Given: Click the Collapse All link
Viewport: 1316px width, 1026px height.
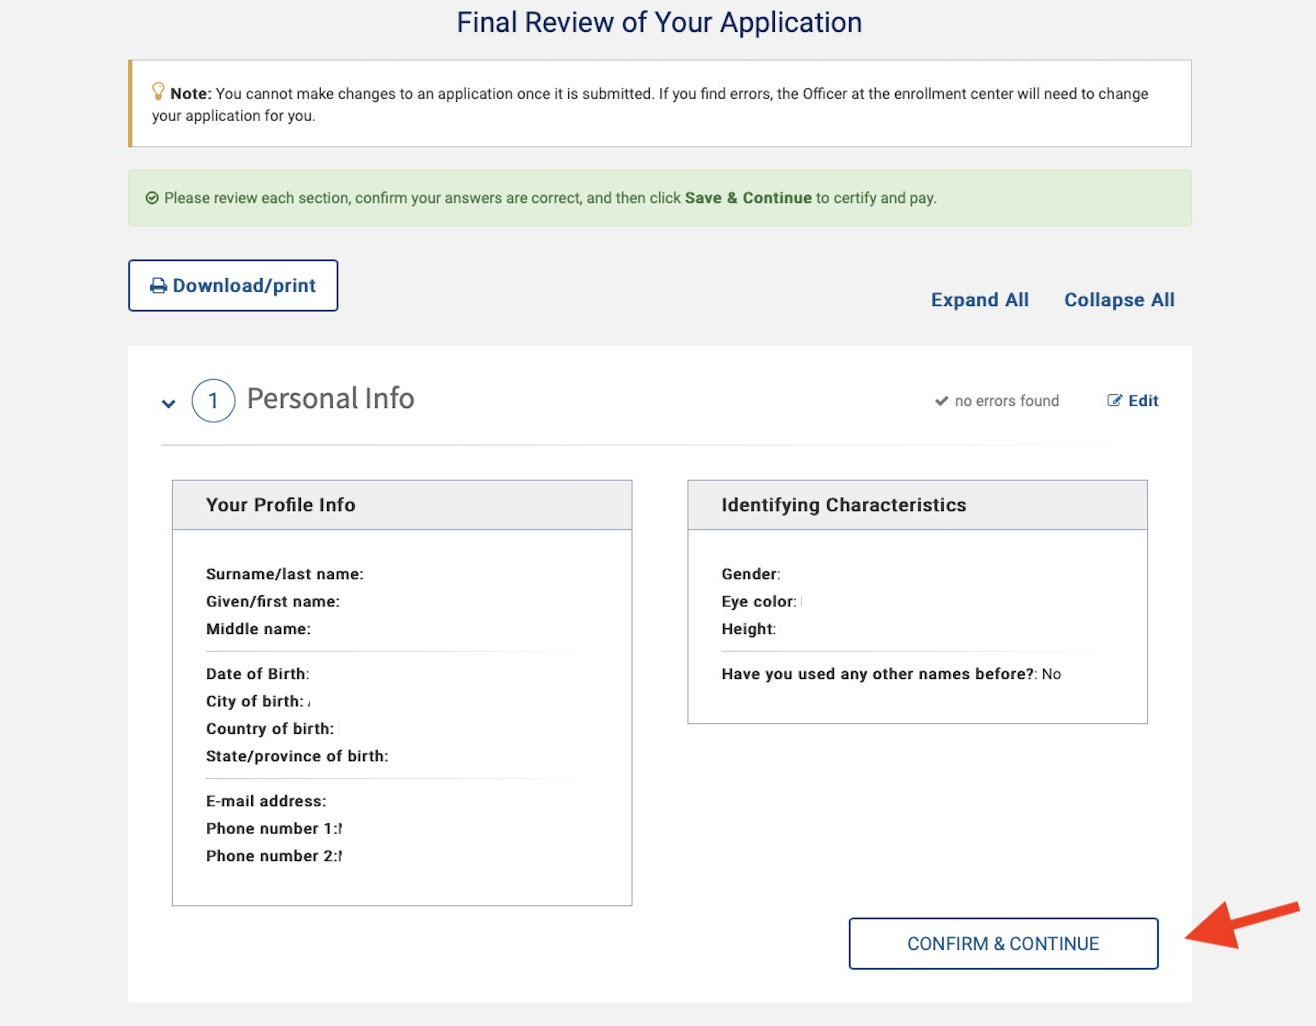Looking at the screenshot, I should point(1119,300).
